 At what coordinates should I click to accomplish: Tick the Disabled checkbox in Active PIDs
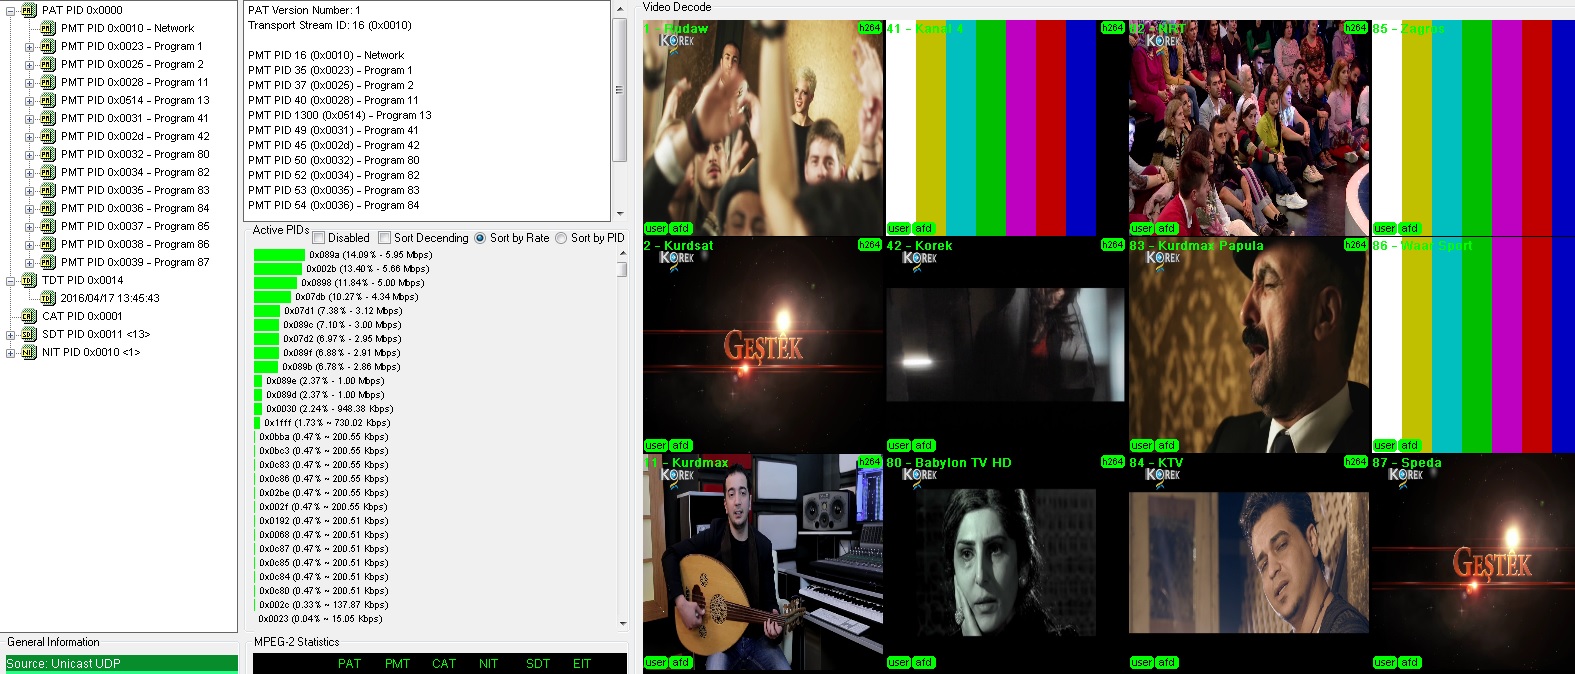[319, 238]
